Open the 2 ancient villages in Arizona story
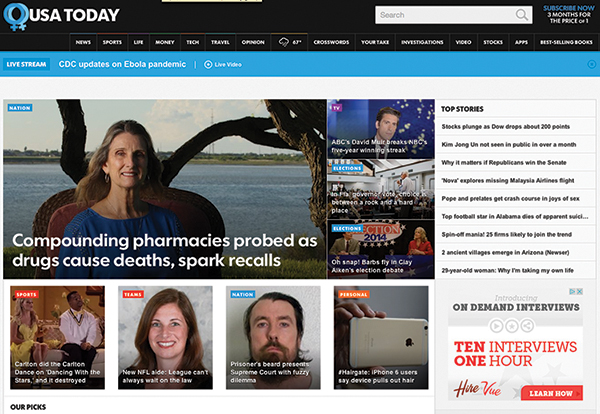 (x=505, y=253)
